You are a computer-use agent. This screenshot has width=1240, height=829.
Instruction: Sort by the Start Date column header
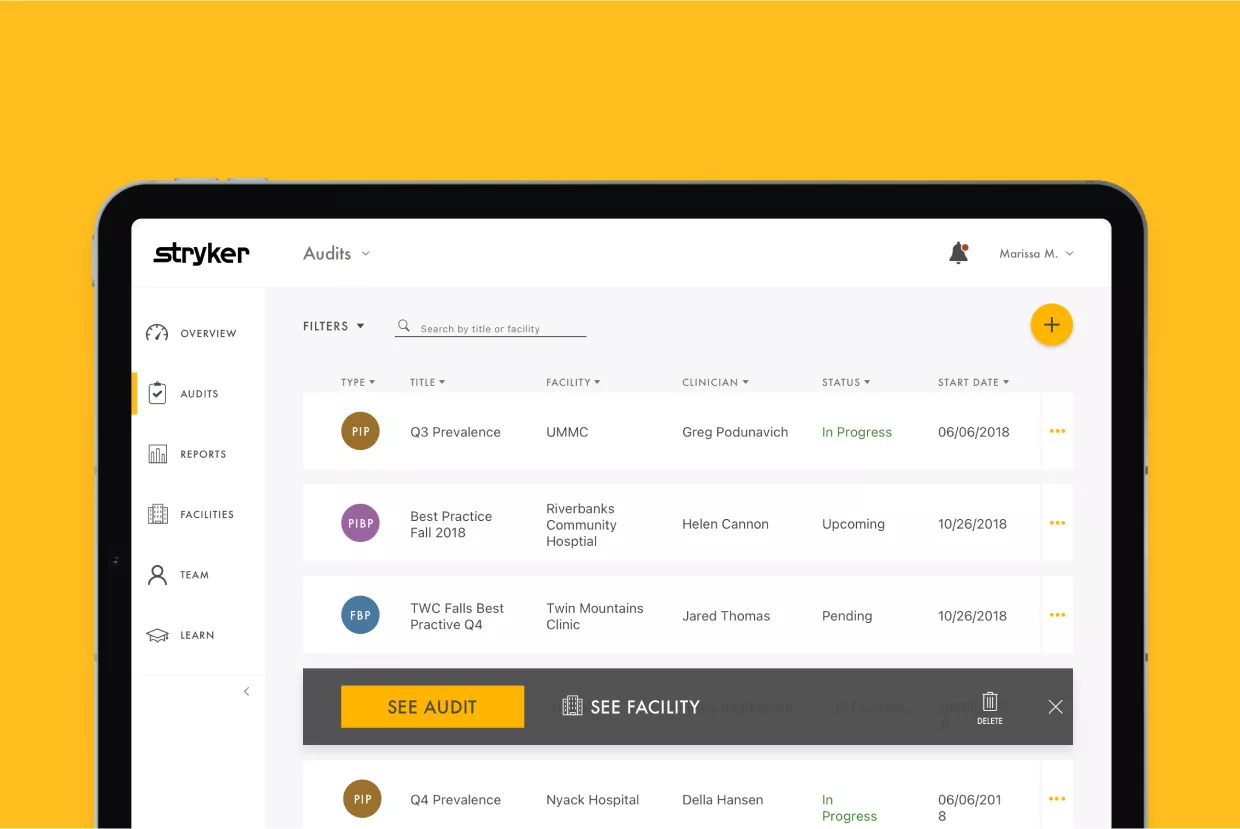coord(972,382)
